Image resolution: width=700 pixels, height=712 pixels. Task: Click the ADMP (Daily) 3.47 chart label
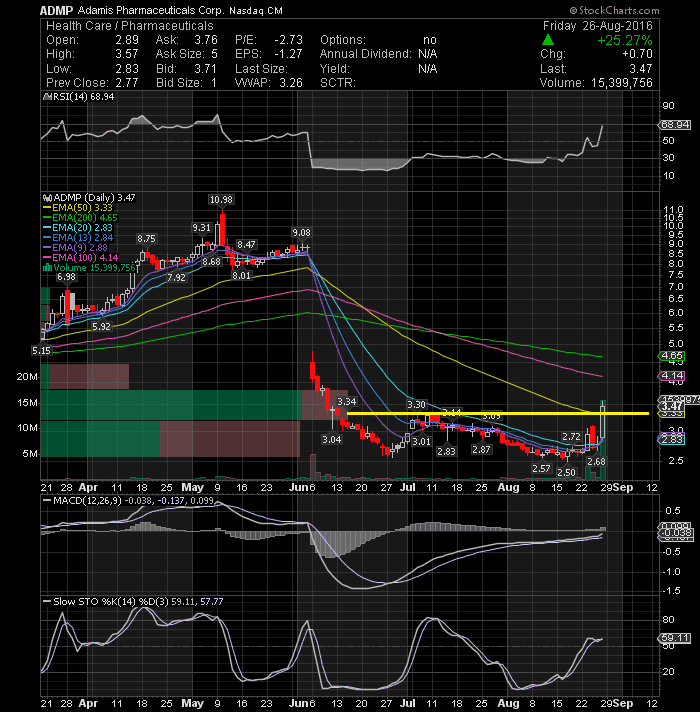(89, 198)
